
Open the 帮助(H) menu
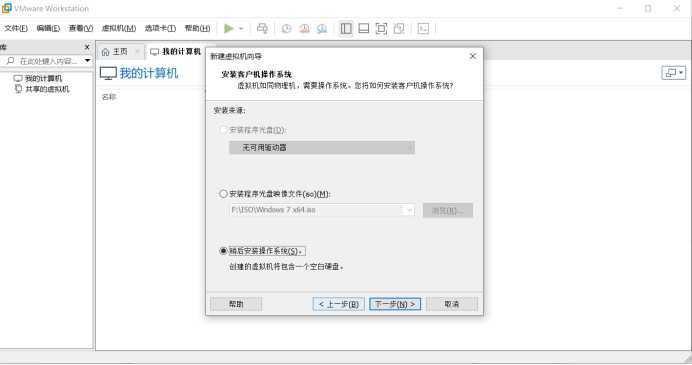pos(197,28)
